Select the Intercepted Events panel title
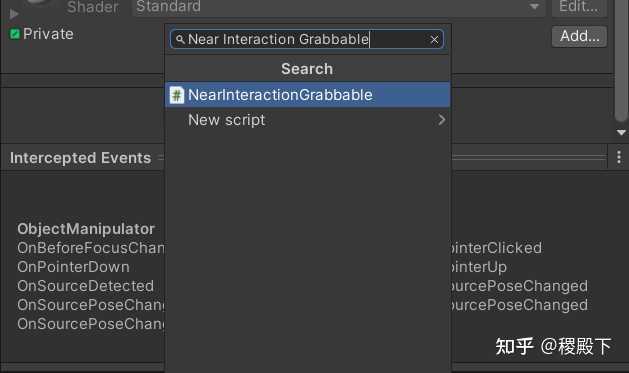629x373 pixels. click(x=81, y=158)
